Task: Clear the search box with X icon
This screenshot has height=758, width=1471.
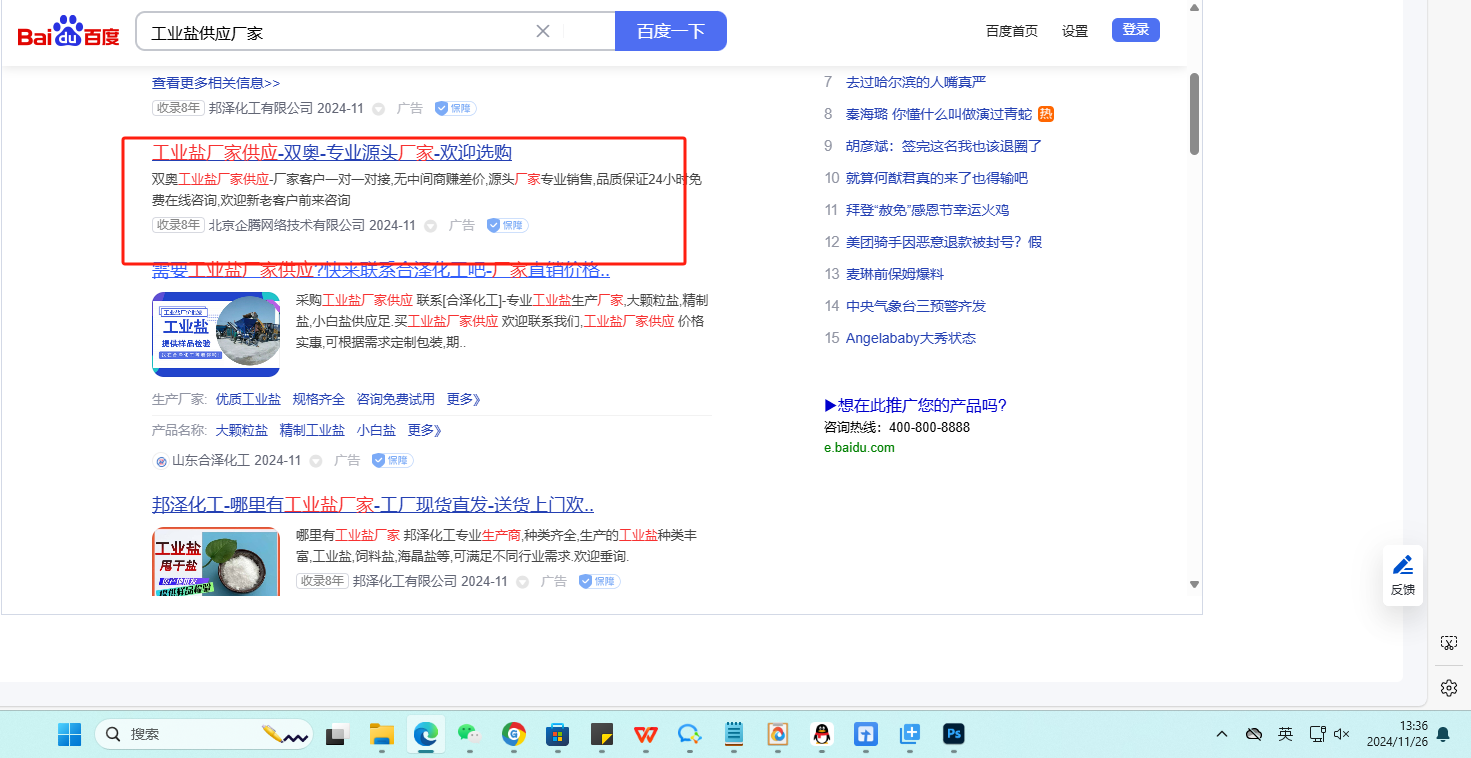Action: click(543, 31)
